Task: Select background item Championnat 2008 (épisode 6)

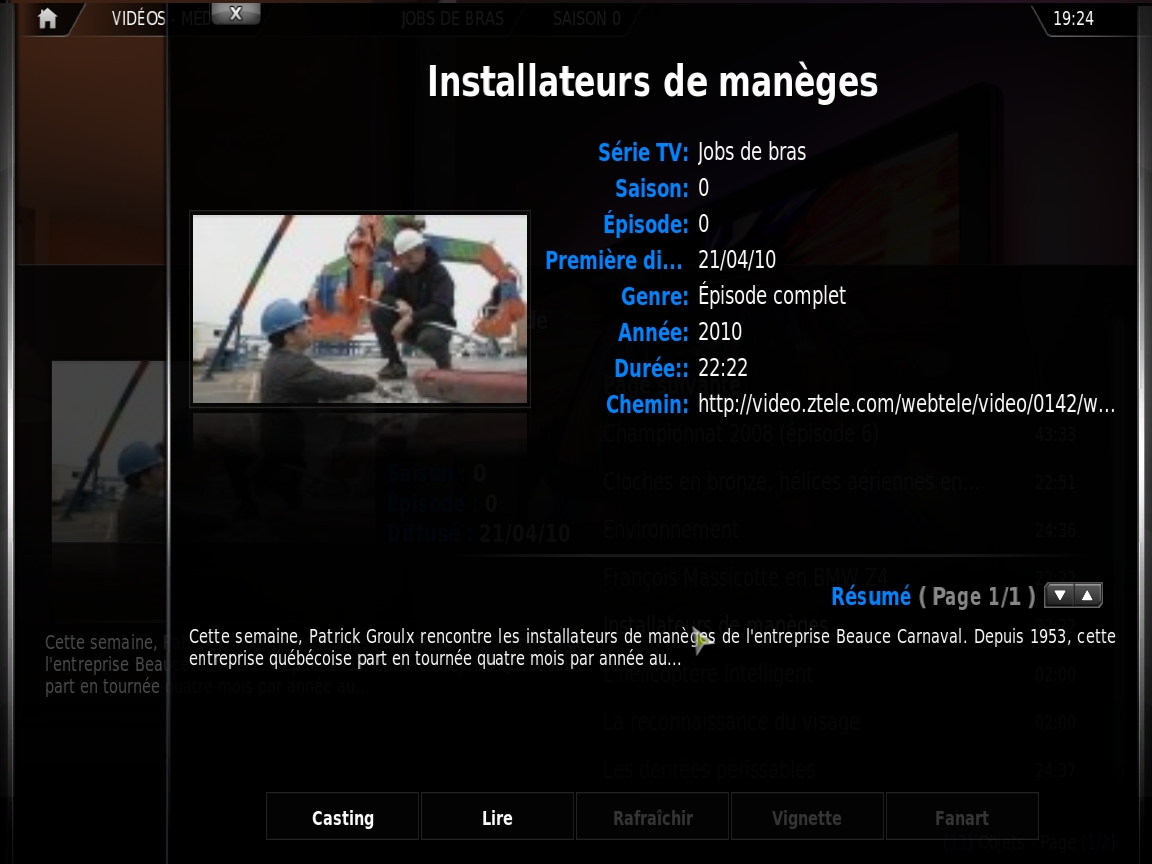Action: (741, 433)
